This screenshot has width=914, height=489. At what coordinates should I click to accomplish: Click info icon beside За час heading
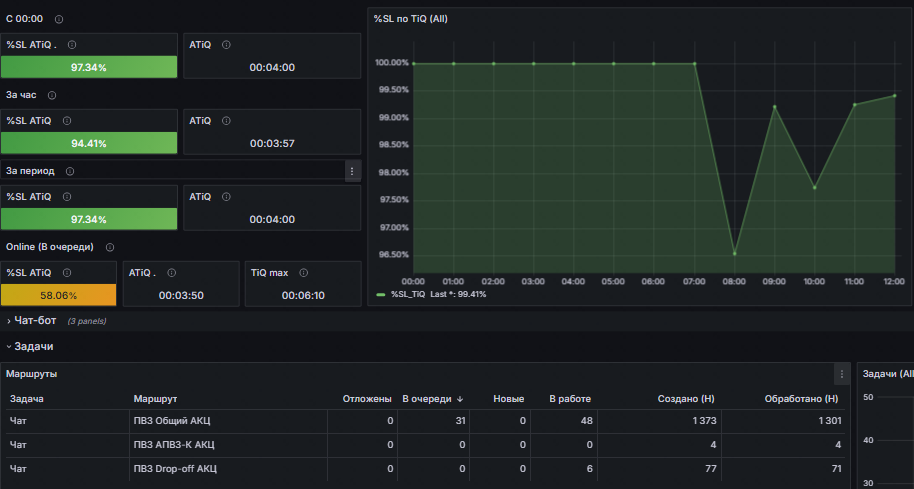click(x=52, y=95)
